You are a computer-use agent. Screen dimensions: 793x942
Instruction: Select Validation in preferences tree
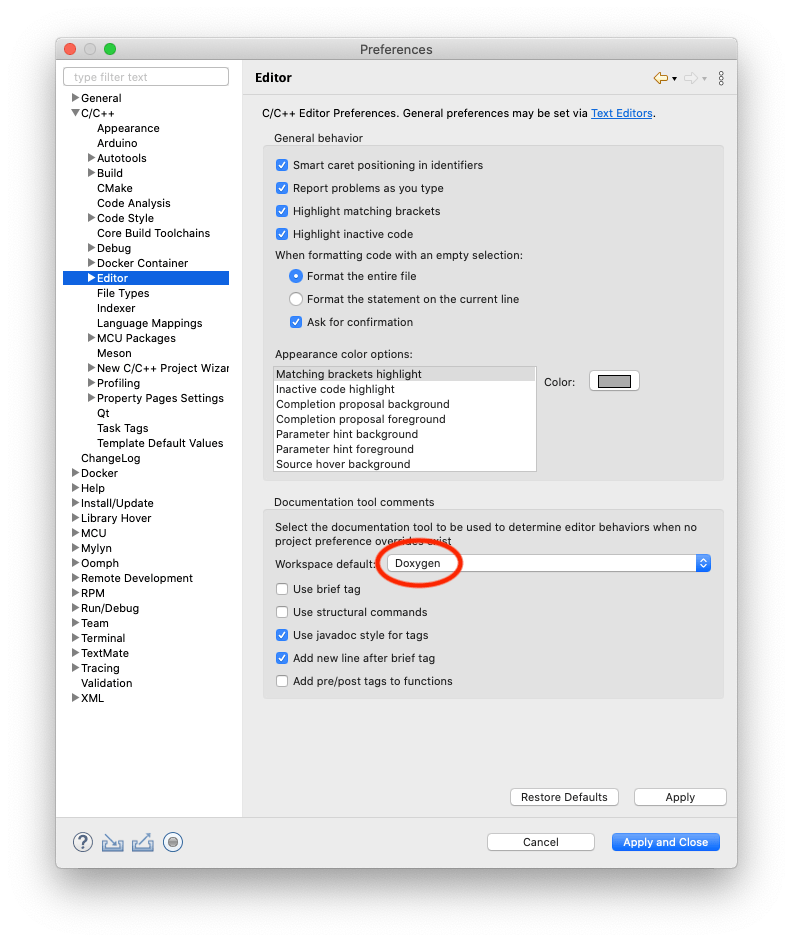pyautogui.click(x=106, y=683)
